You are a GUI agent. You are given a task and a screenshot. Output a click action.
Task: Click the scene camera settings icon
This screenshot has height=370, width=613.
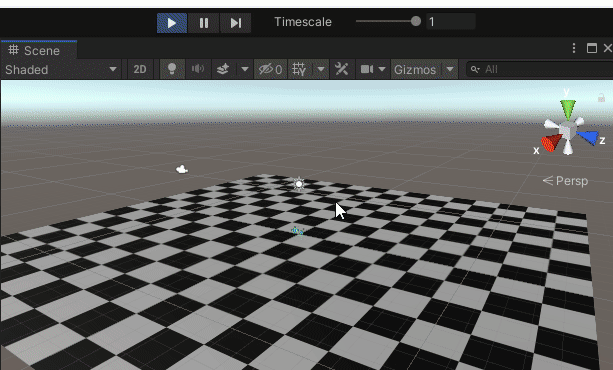click(x=367, y=69)
